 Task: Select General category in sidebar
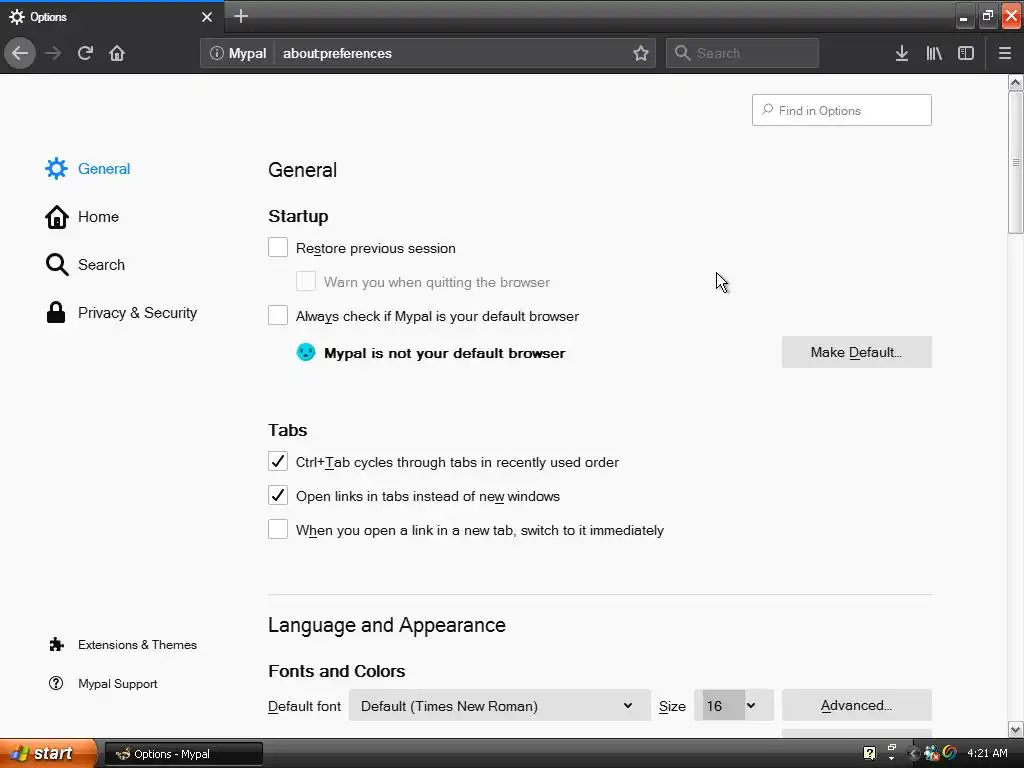pos(88,168)
